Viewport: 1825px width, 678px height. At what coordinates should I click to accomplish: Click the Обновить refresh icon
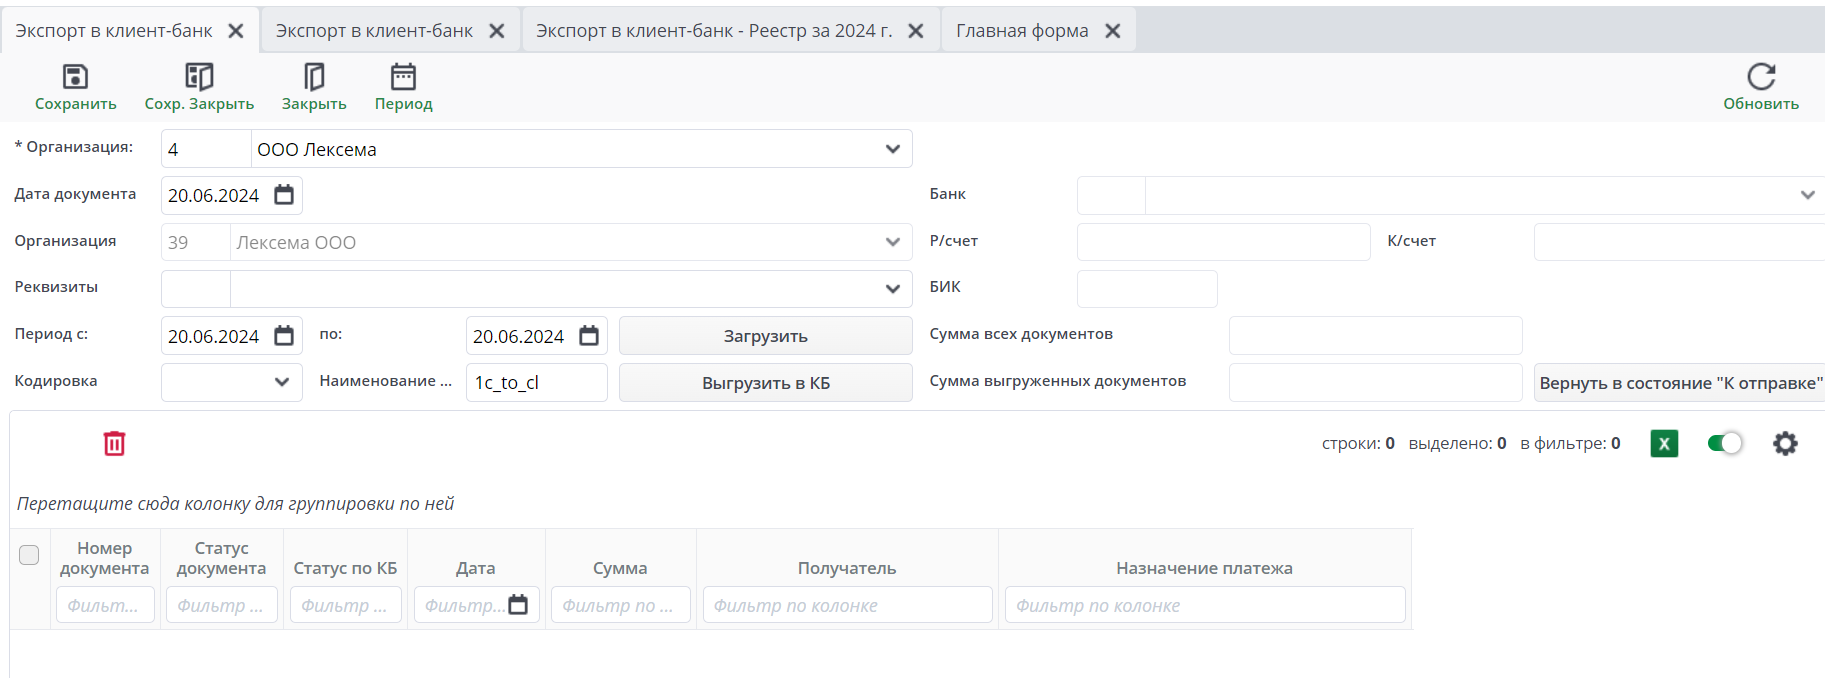1760,77
